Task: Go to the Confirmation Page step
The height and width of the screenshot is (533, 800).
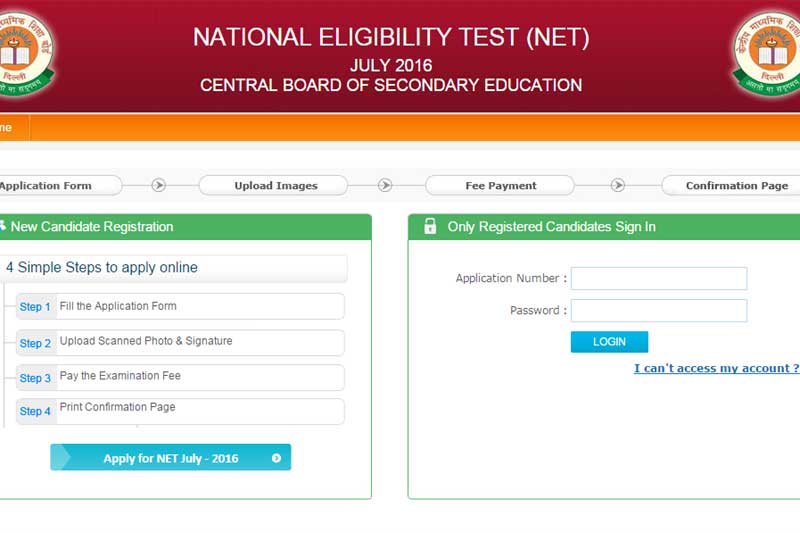Action: [735, 185]
